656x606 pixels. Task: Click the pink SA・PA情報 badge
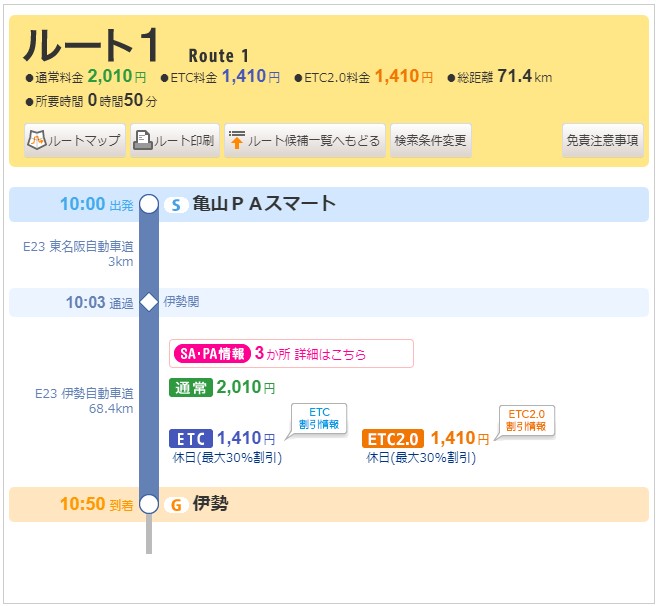click(x=211, y=354)
